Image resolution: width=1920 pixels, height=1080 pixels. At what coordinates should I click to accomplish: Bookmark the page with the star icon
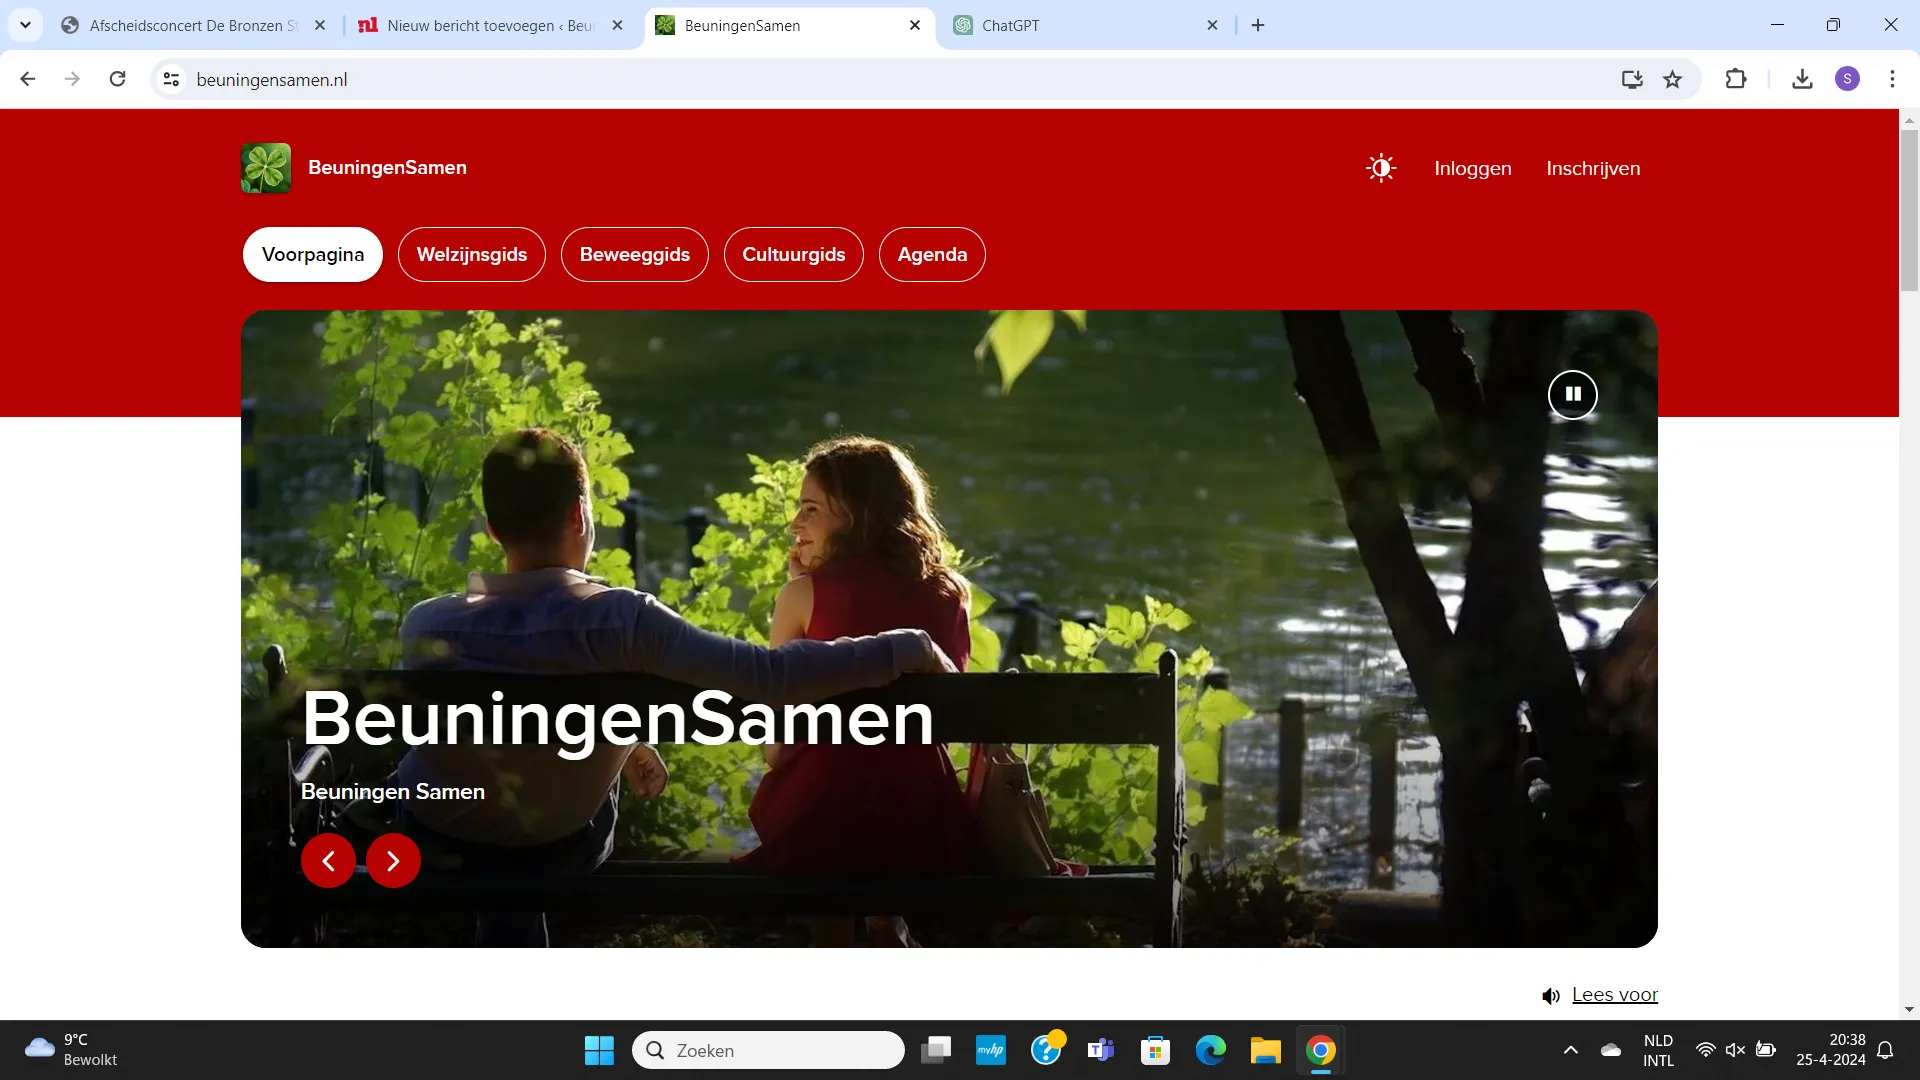tap(1672, 79)
